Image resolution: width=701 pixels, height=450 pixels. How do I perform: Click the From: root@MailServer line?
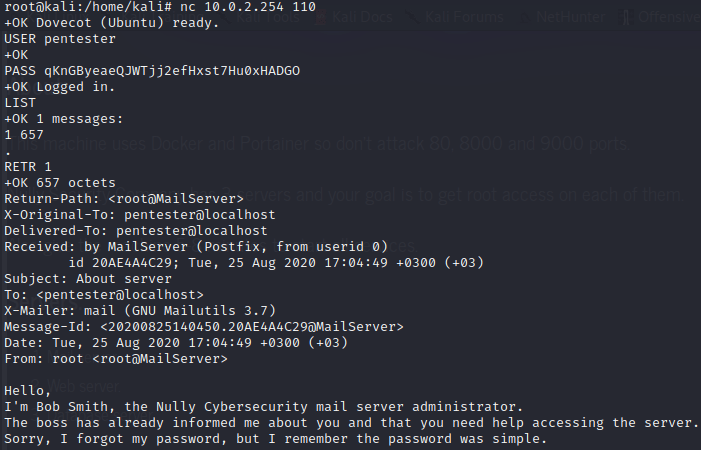[116, 358]
